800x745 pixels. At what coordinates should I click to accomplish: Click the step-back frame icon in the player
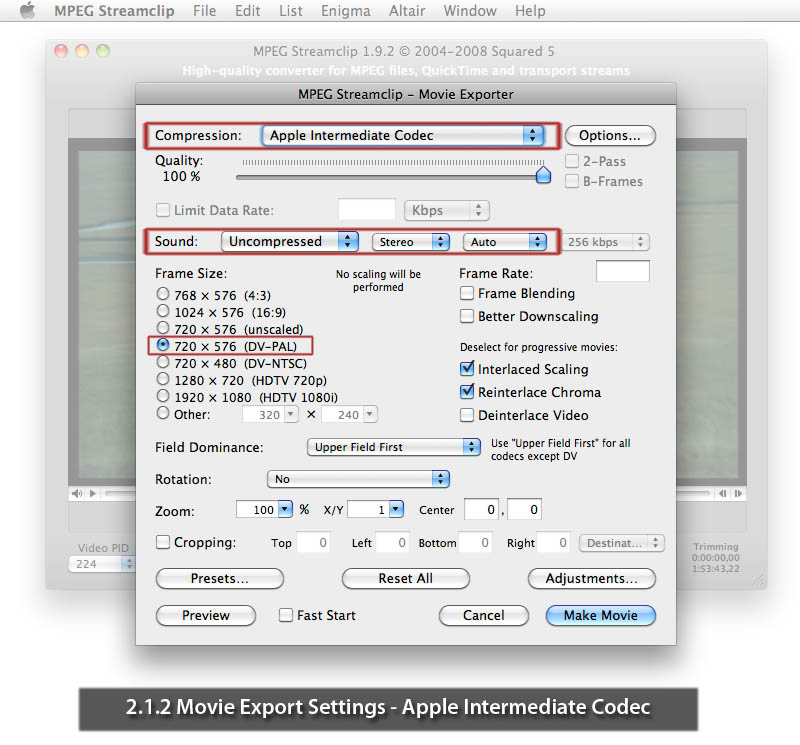(x=722, y=493)
